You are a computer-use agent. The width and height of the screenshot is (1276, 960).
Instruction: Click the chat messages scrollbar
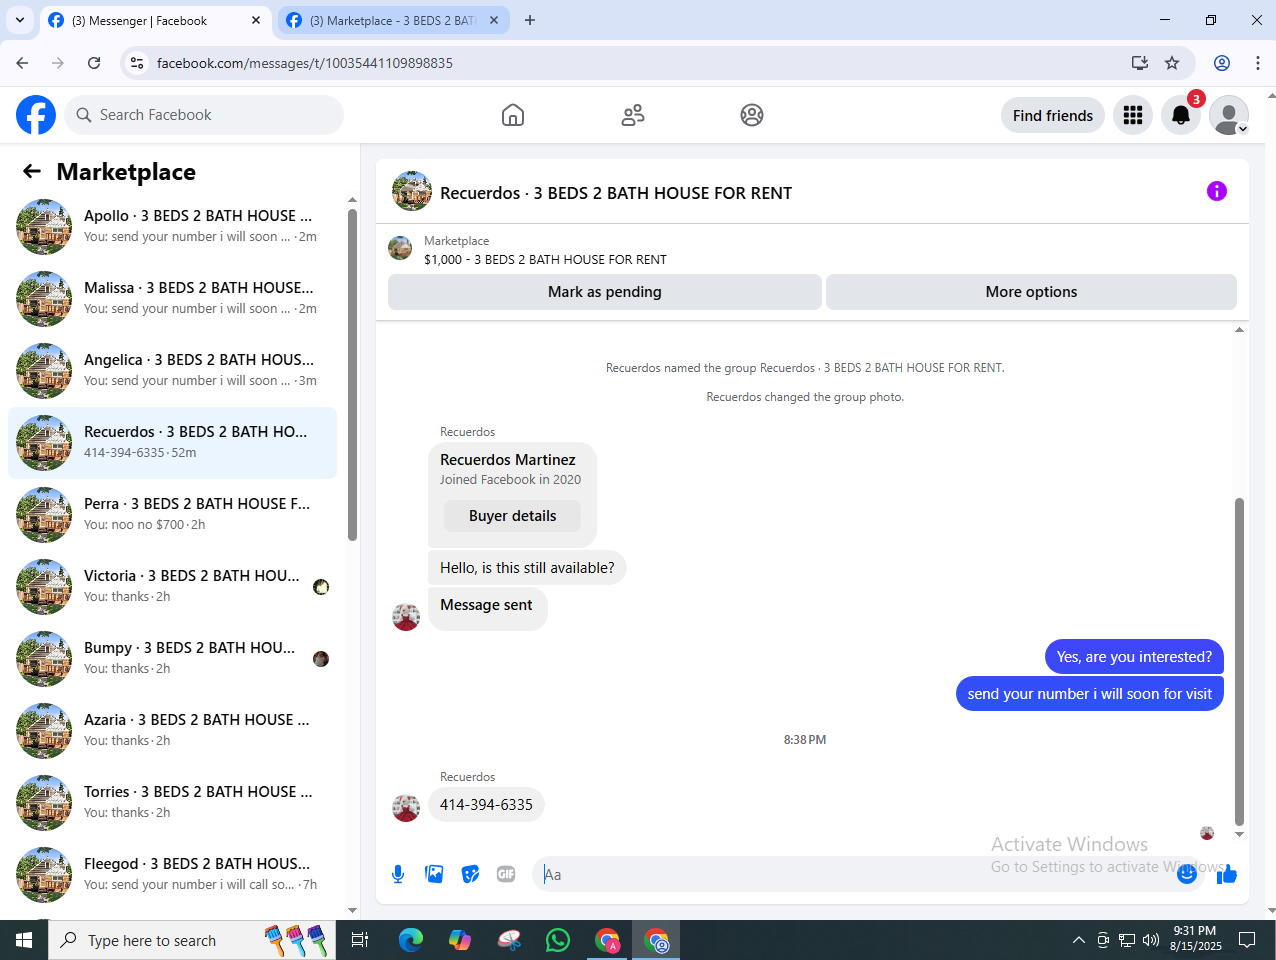click(x=1239, y=660)
